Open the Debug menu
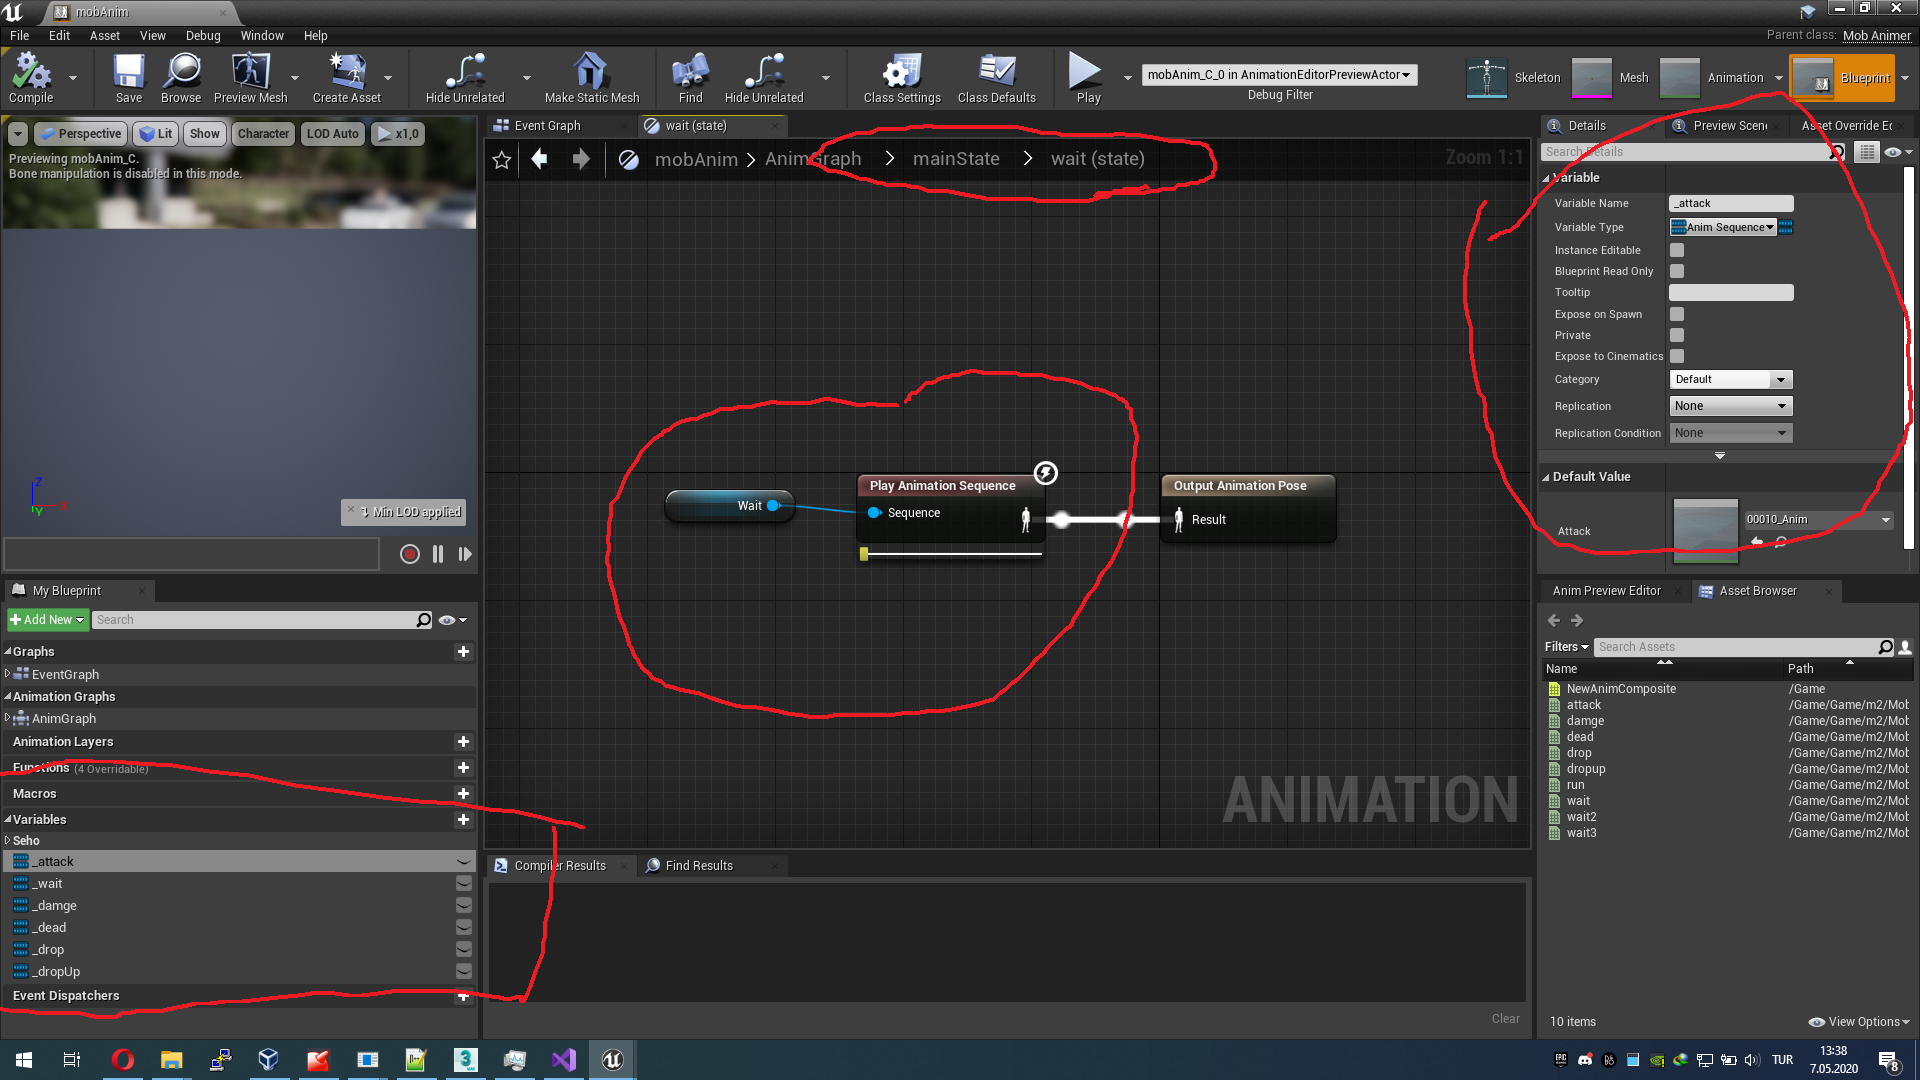Viewport: 1920px width, 1080px height. click(x=203, y=35)
